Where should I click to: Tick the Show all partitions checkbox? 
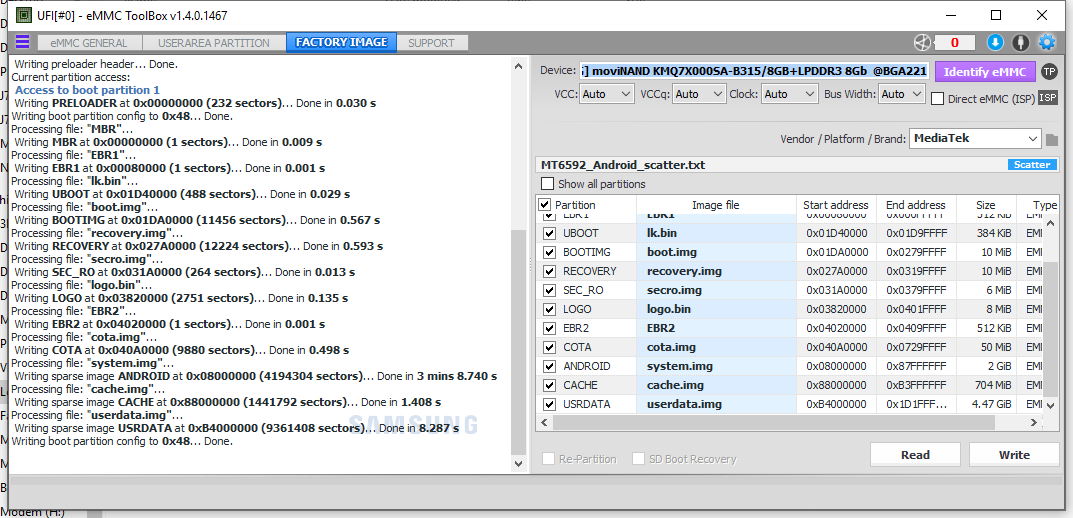tap(547, 184)
